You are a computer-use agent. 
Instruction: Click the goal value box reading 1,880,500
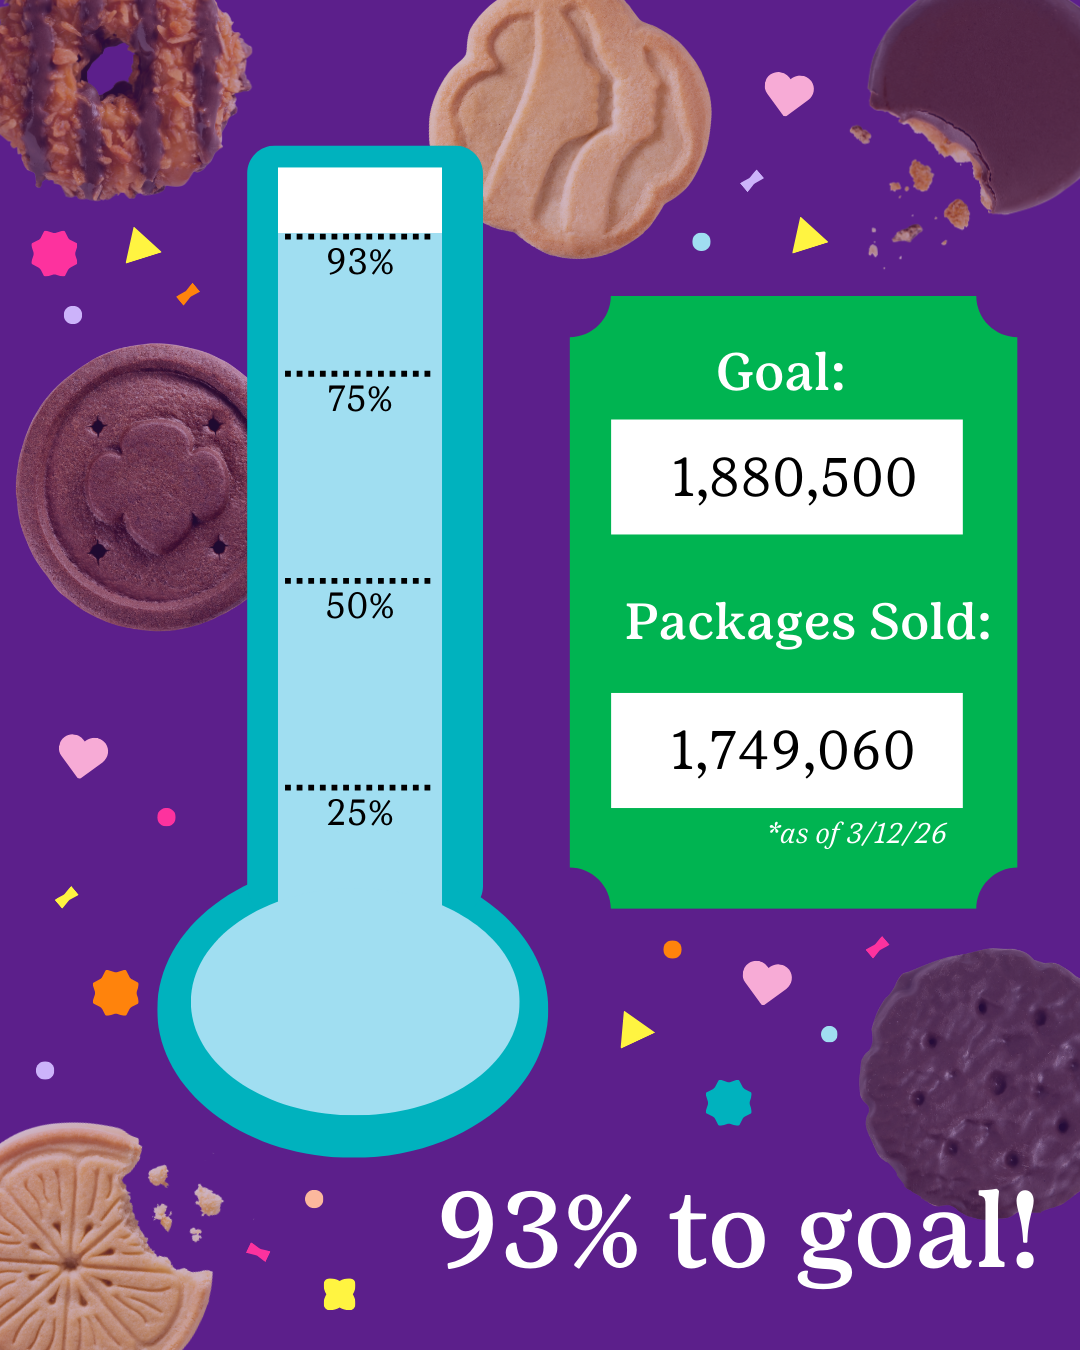787,477
